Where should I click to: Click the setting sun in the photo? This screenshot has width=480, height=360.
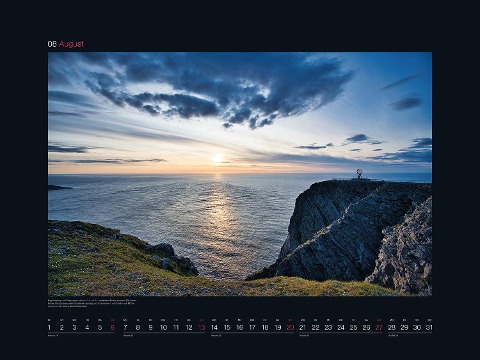coord(218,159)
